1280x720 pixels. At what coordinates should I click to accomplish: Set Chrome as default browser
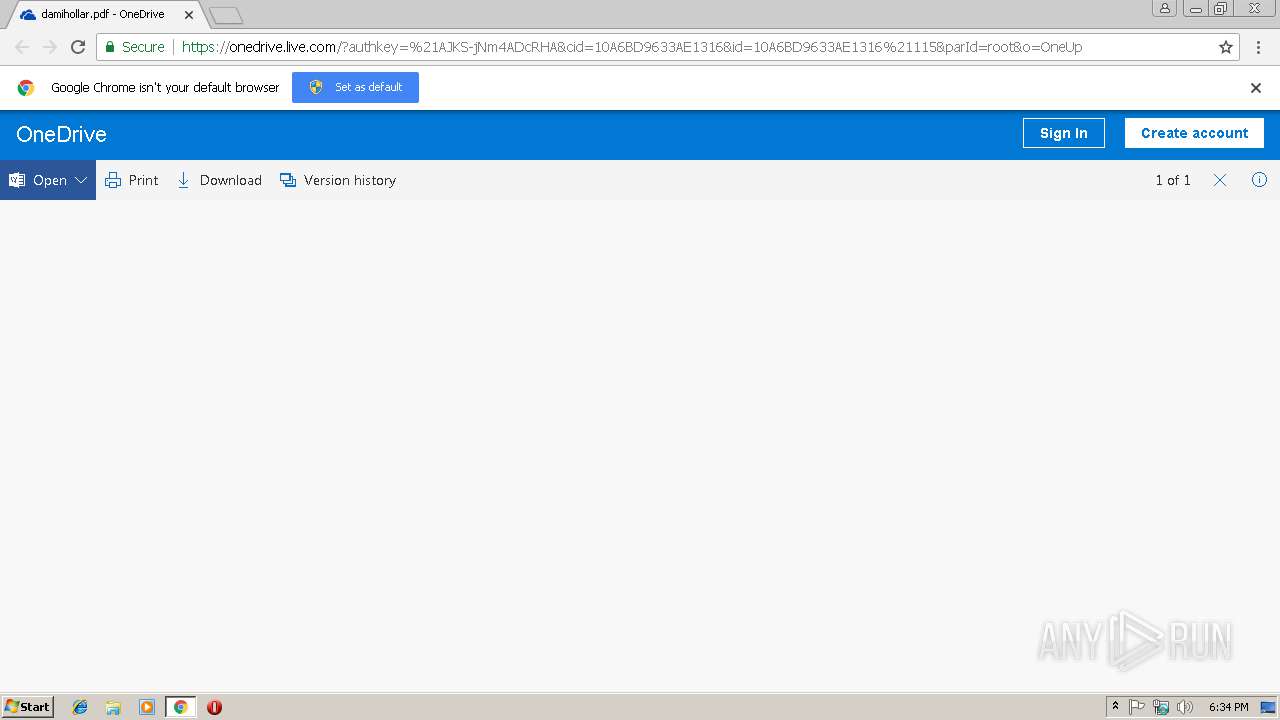pos(355,87)
